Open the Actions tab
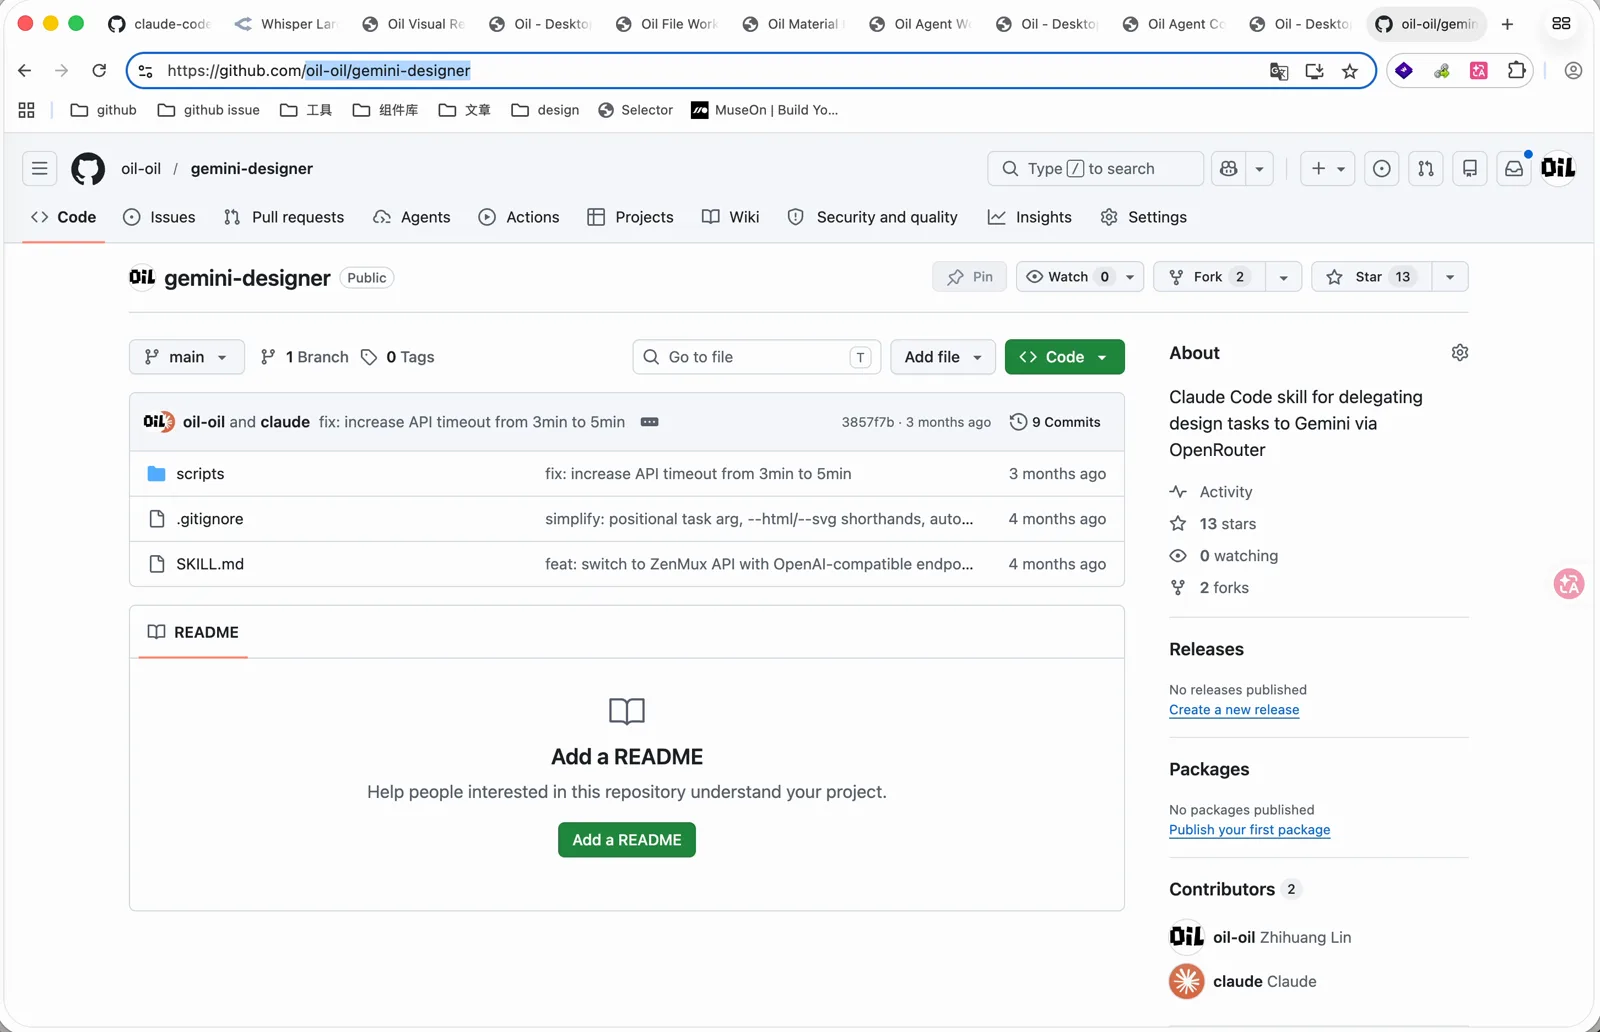The height and width of the screenshot is (1032, 1600). coord(519,217)
